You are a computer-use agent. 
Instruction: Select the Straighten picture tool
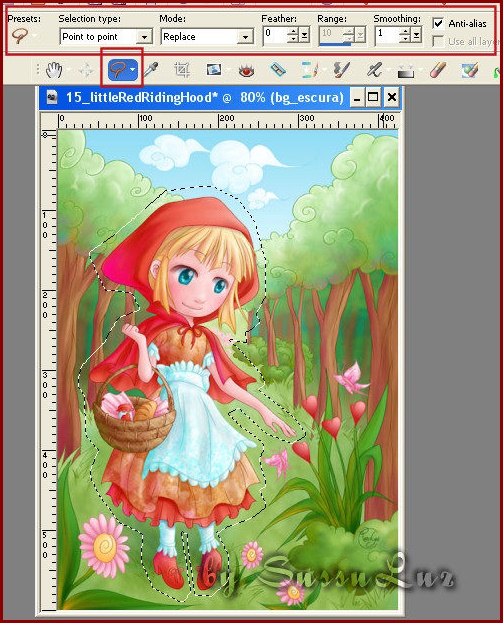(214, 70)
